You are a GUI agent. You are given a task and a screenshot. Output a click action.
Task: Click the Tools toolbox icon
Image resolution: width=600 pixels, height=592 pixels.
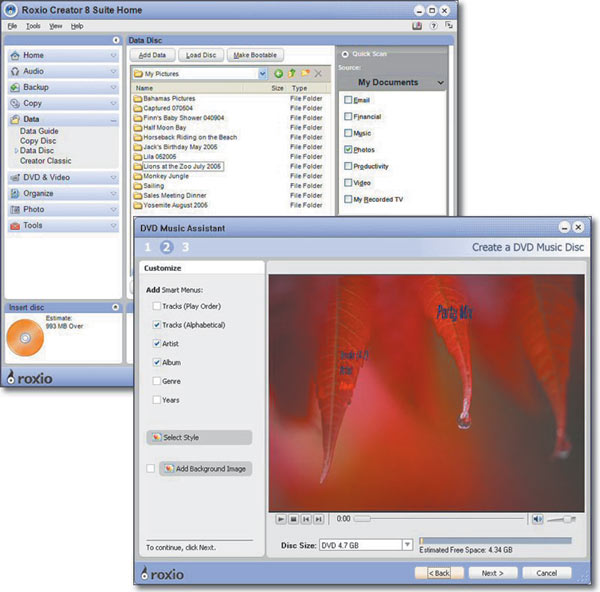(15, 226)
